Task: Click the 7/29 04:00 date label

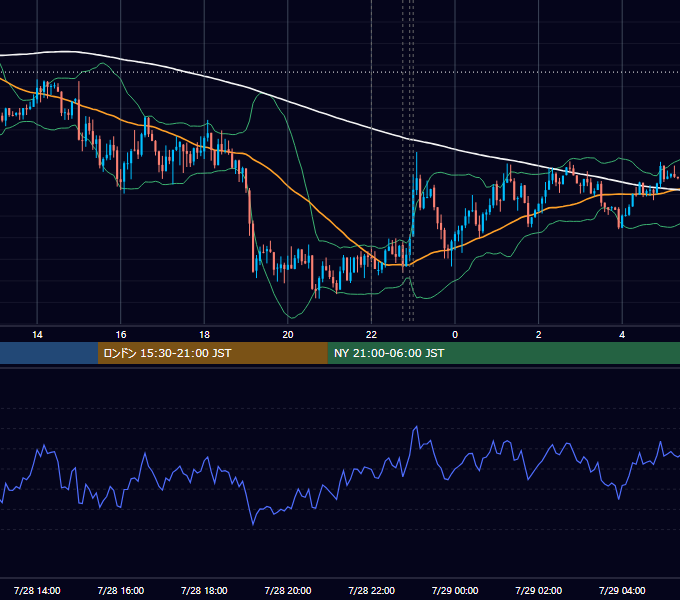Action: (622, 590)
